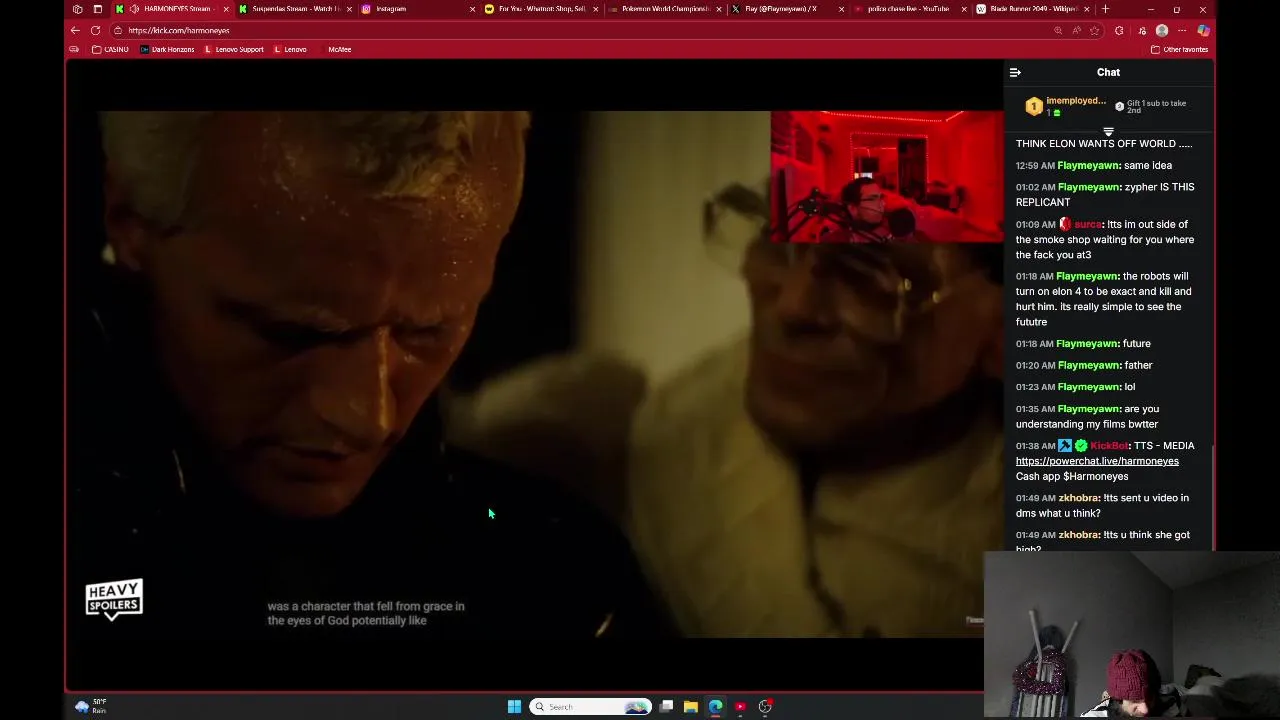
Task: Switch to the Flay (@Flaymeyawn) X tab
Action: (x=787, y=9)
